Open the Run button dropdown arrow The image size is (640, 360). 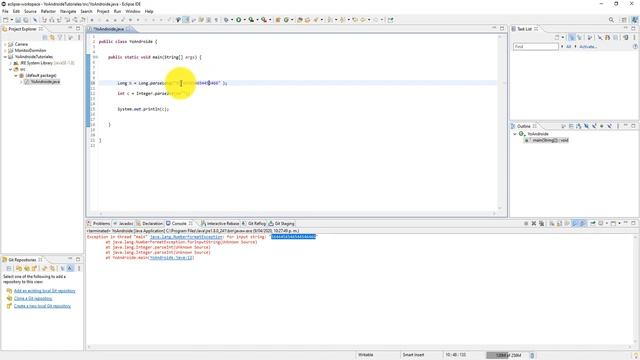point(244,20)
